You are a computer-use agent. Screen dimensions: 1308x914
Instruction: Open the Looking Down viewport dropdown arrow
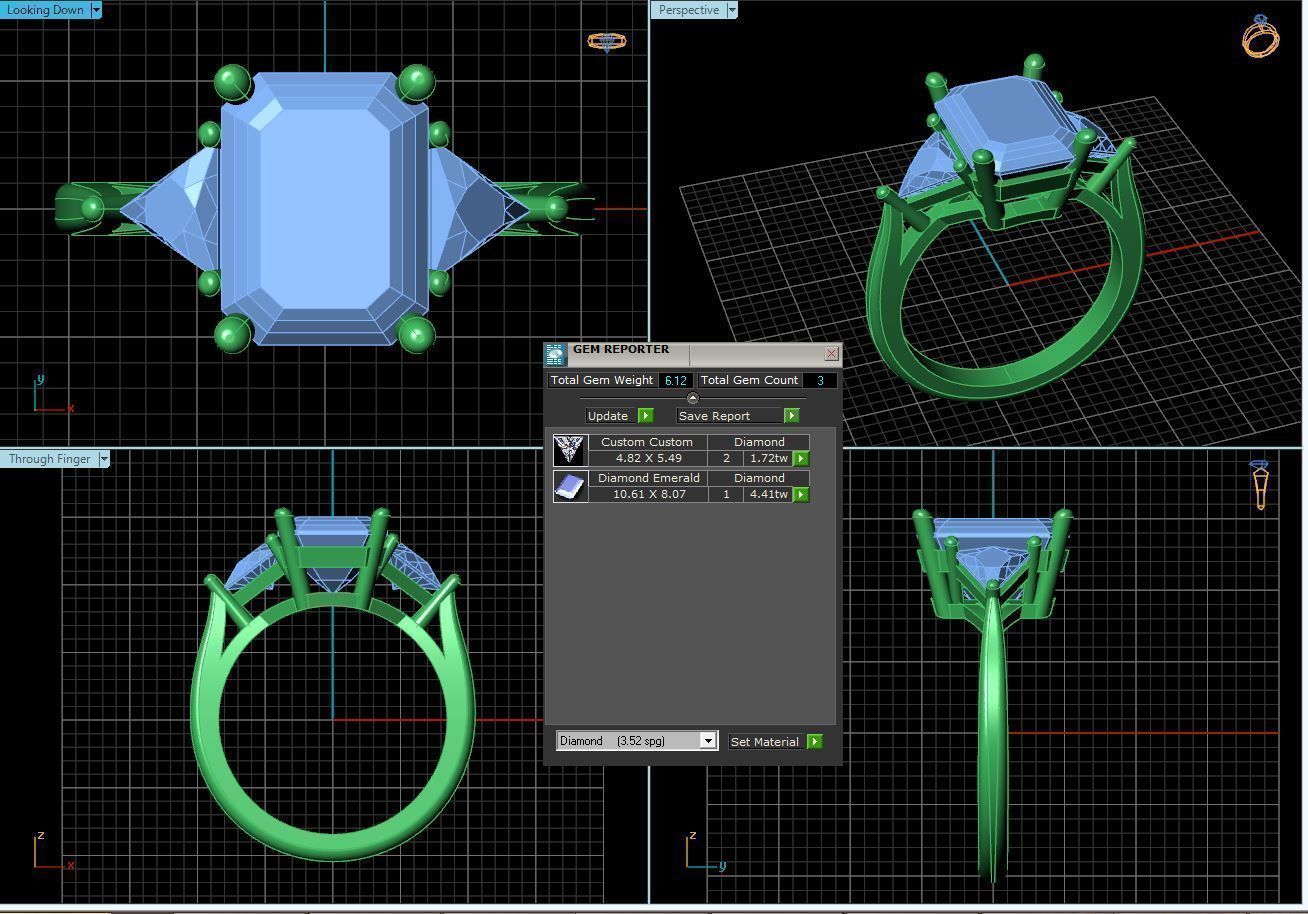[x=96, y=10]
